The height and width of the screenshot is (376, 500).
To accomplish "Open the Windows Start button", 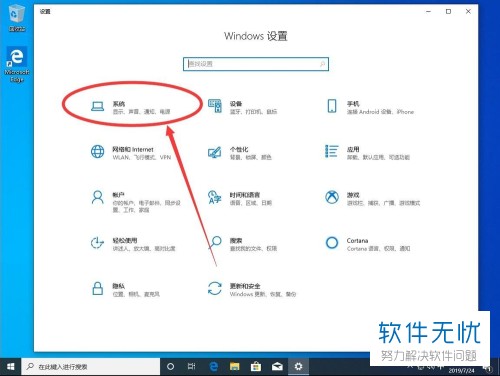I will [x=11, y=367].
